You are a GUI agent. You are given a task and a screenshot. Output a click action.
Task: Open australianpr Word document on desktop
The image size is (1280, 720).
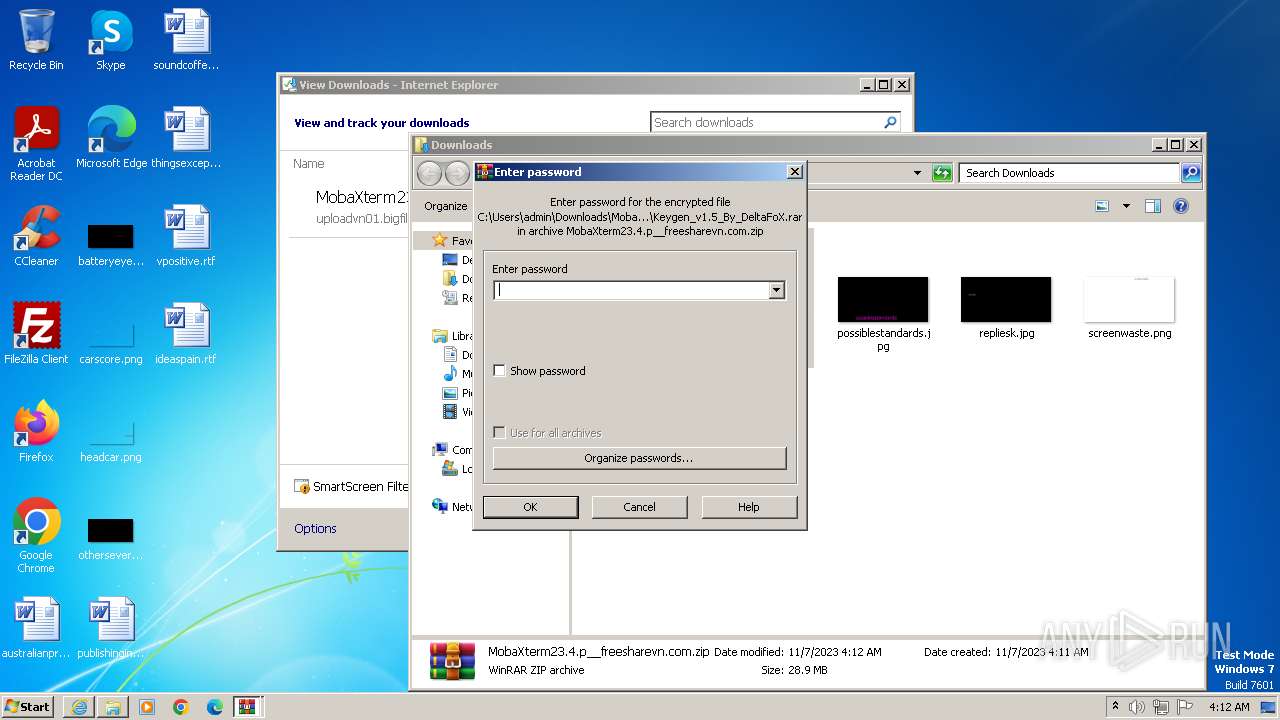(36, 628)
